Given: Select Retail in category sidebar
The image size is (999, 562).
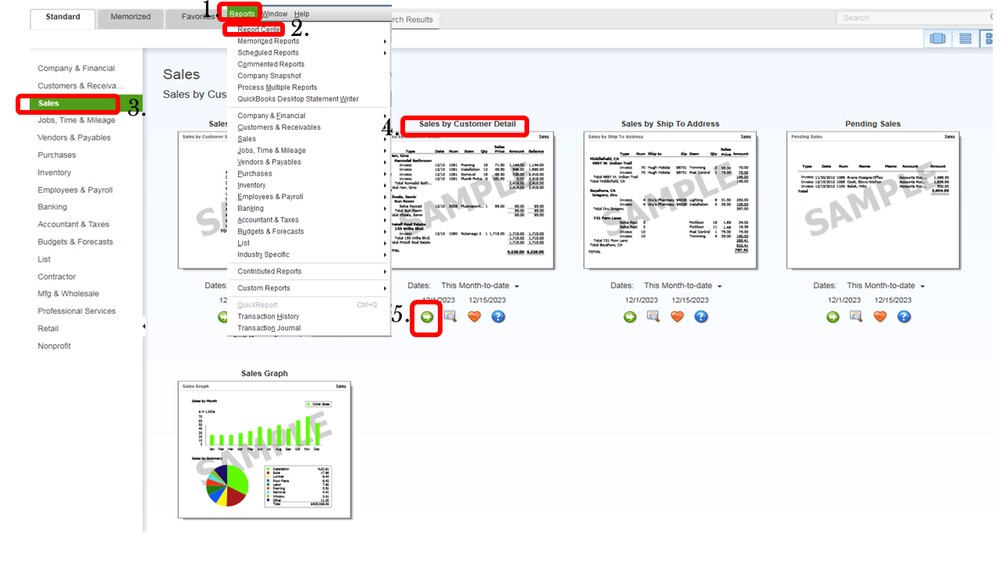Looking at the screenshot, I should tap(48, 329).
